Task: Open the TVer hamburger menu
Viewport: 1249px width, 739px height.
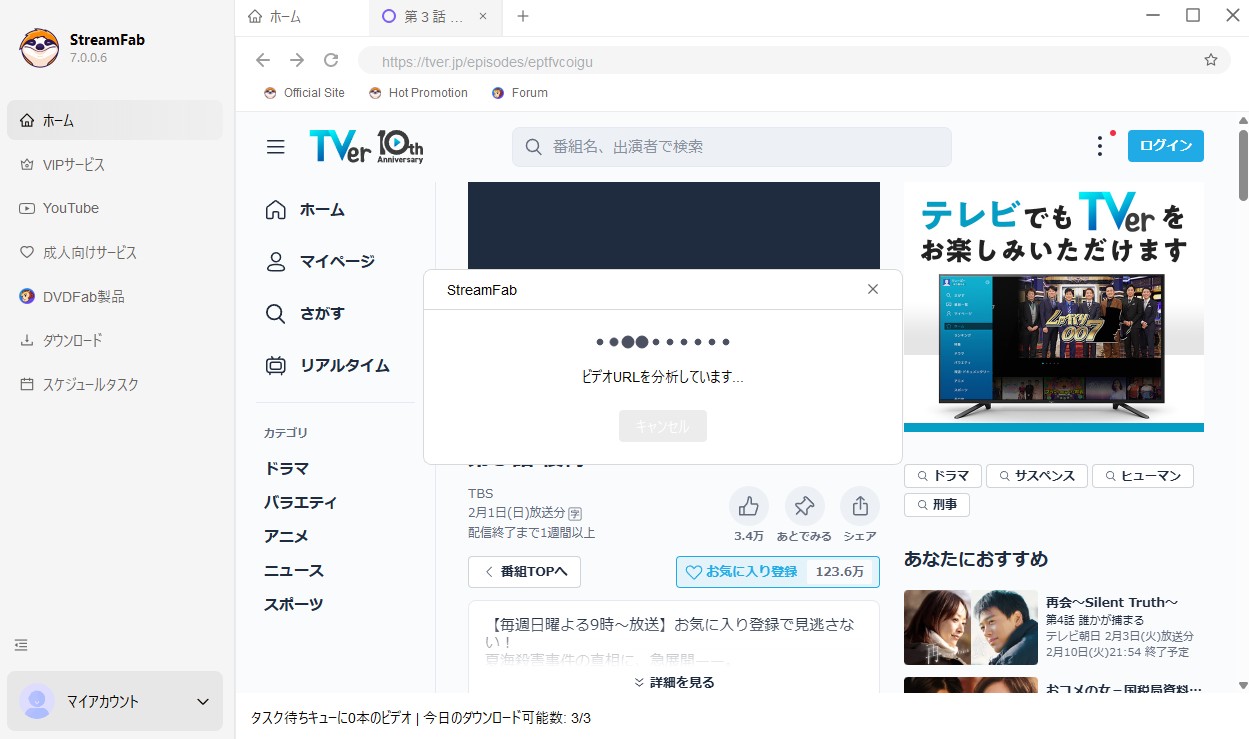Action: pos(275,146)
